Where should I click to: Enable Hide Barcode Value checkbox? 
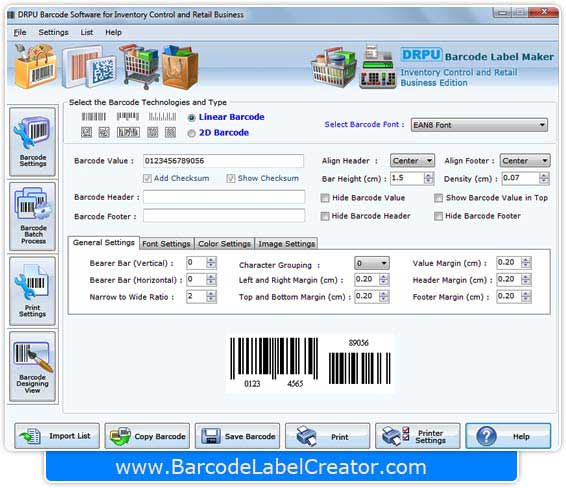(325, 198)
